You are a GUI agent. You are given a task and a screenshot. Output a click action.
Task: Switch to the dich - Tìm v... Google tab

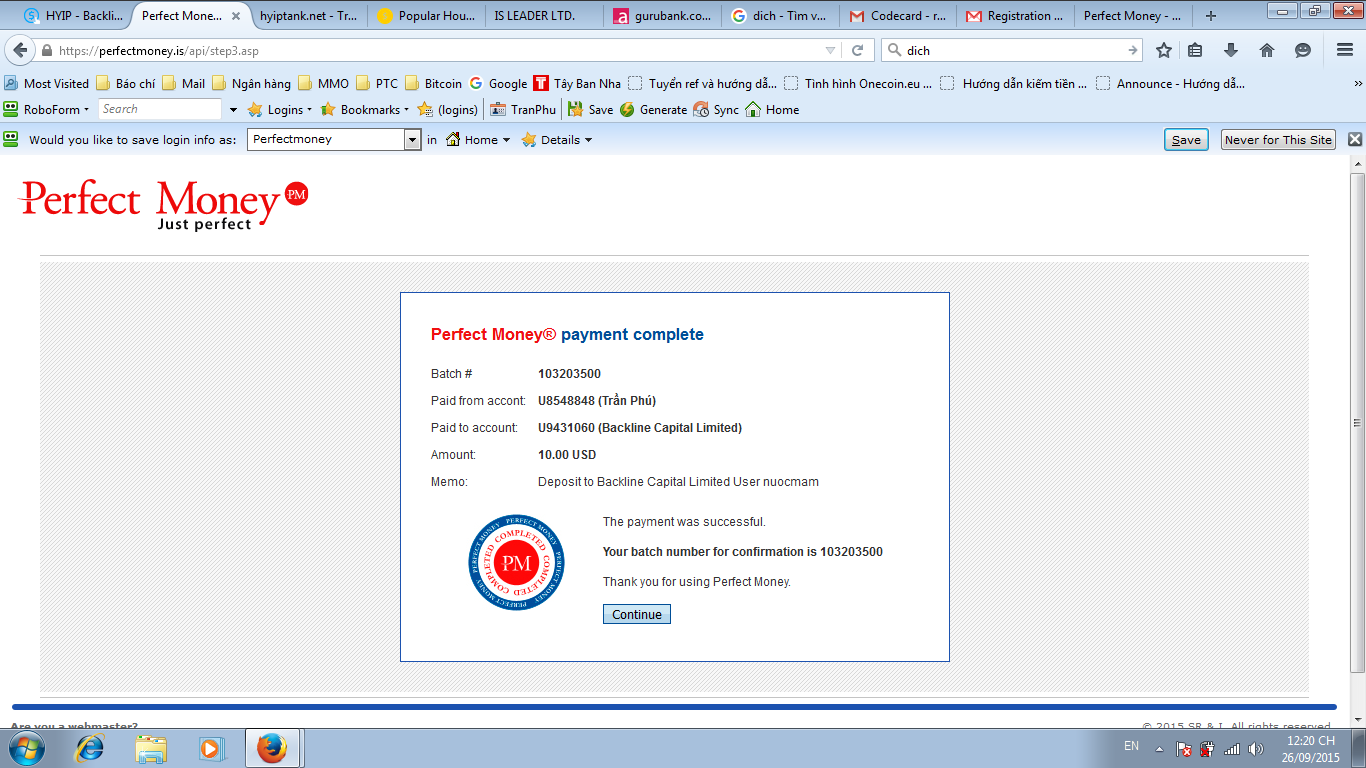779,16
